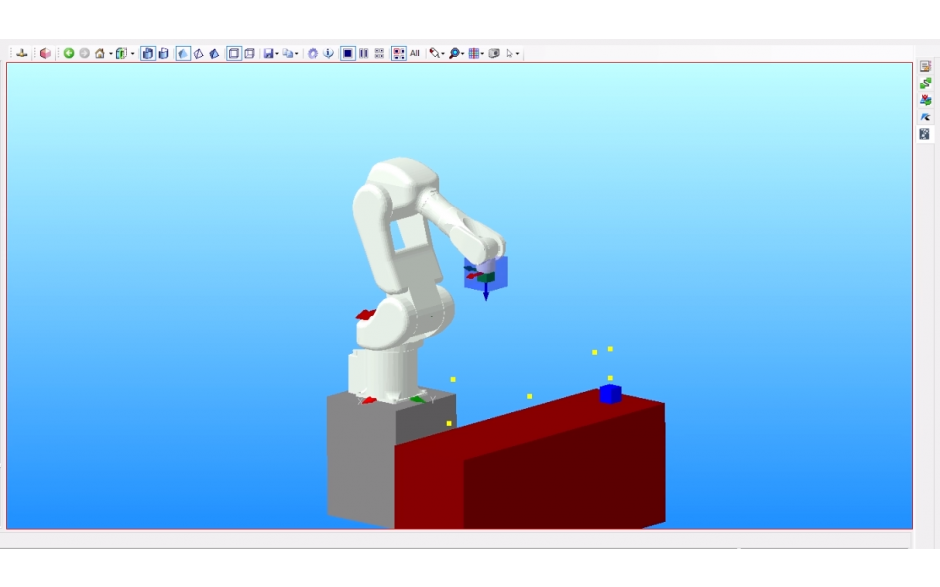The image size is (940, 587).
Task: Toggle the perspective projection view button
Action: (x=147, y=53)
